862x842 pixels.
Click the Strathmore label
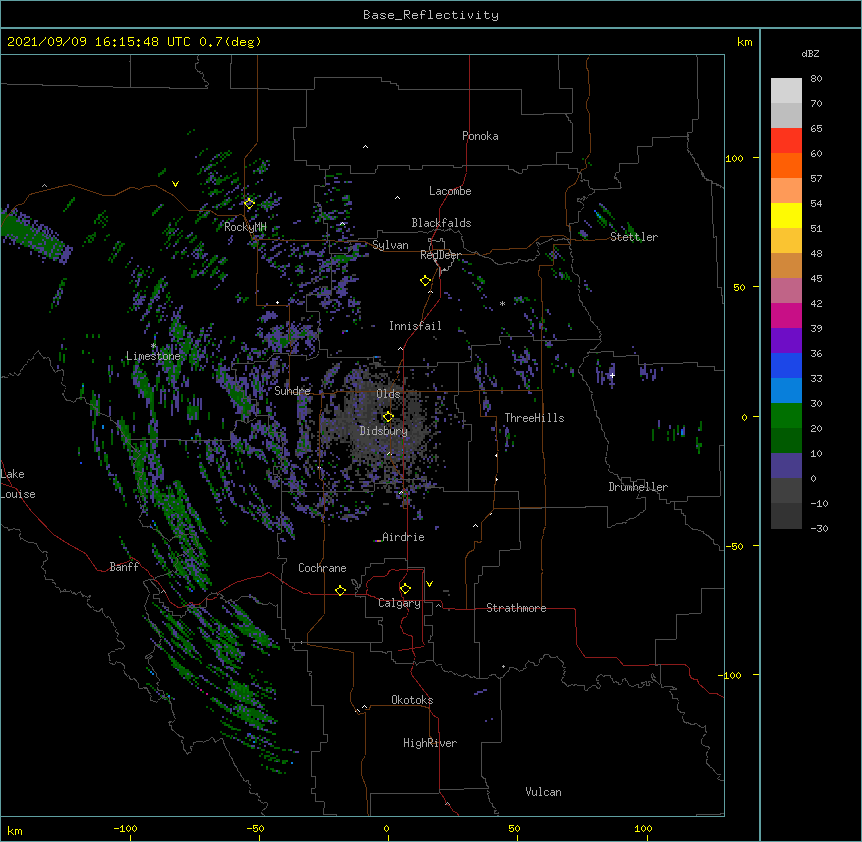516,608
